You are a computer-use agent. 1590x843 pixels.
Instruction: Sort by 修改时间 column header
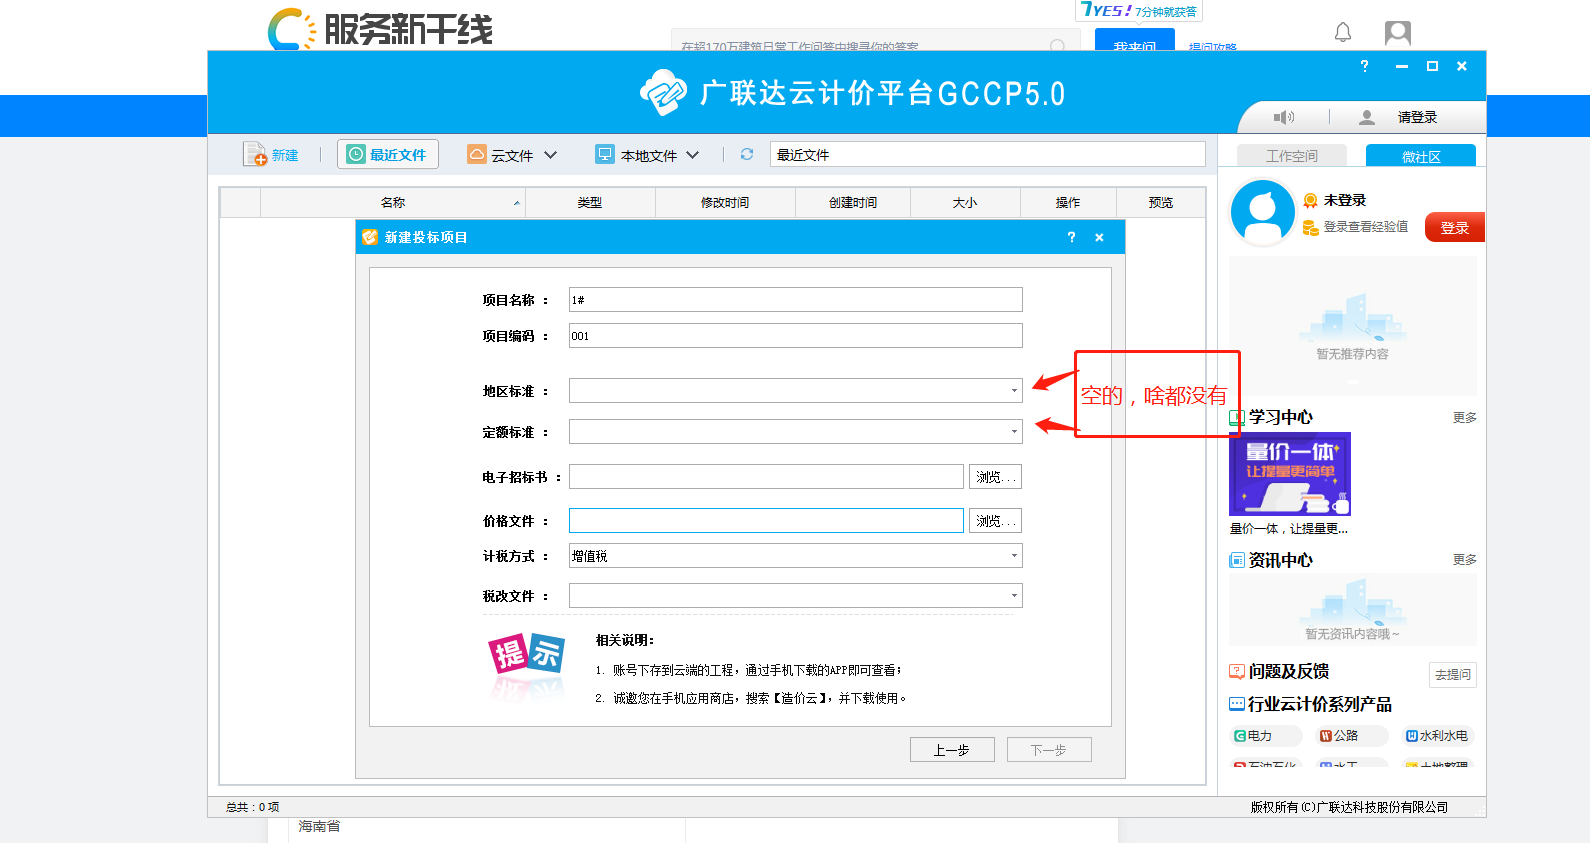point(725,202)
